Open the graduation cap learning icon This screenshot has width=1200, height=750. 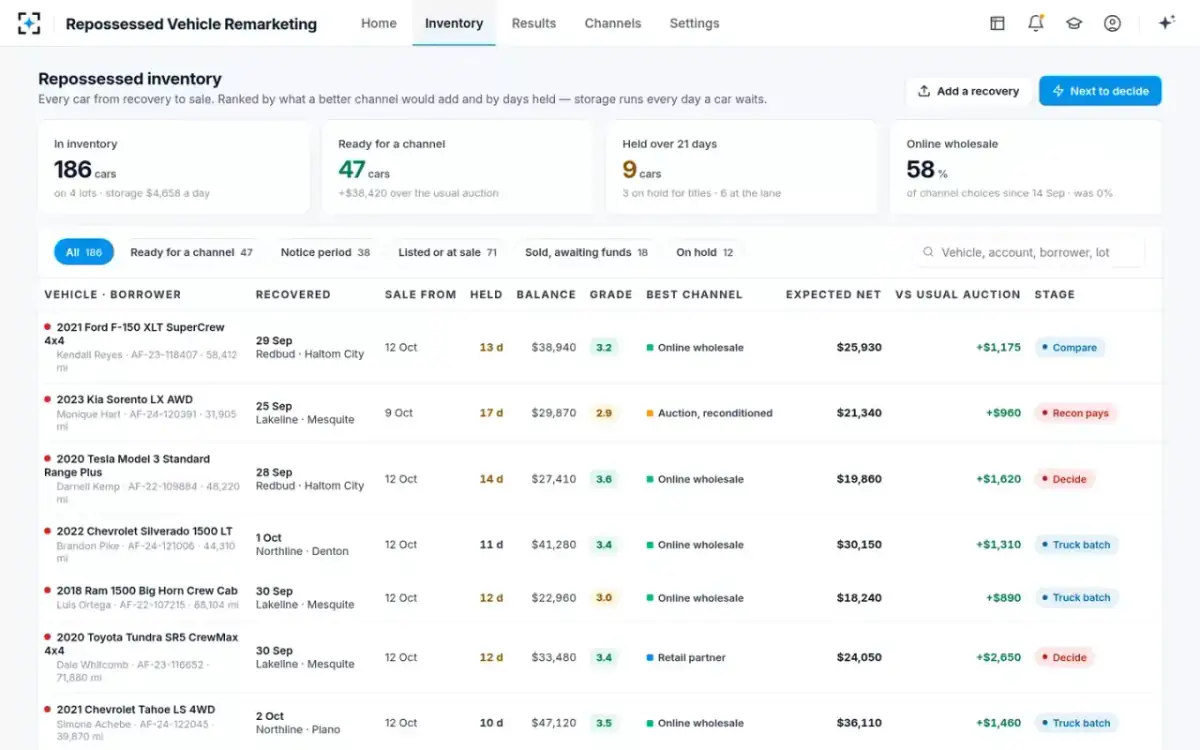coord(1074,23)
